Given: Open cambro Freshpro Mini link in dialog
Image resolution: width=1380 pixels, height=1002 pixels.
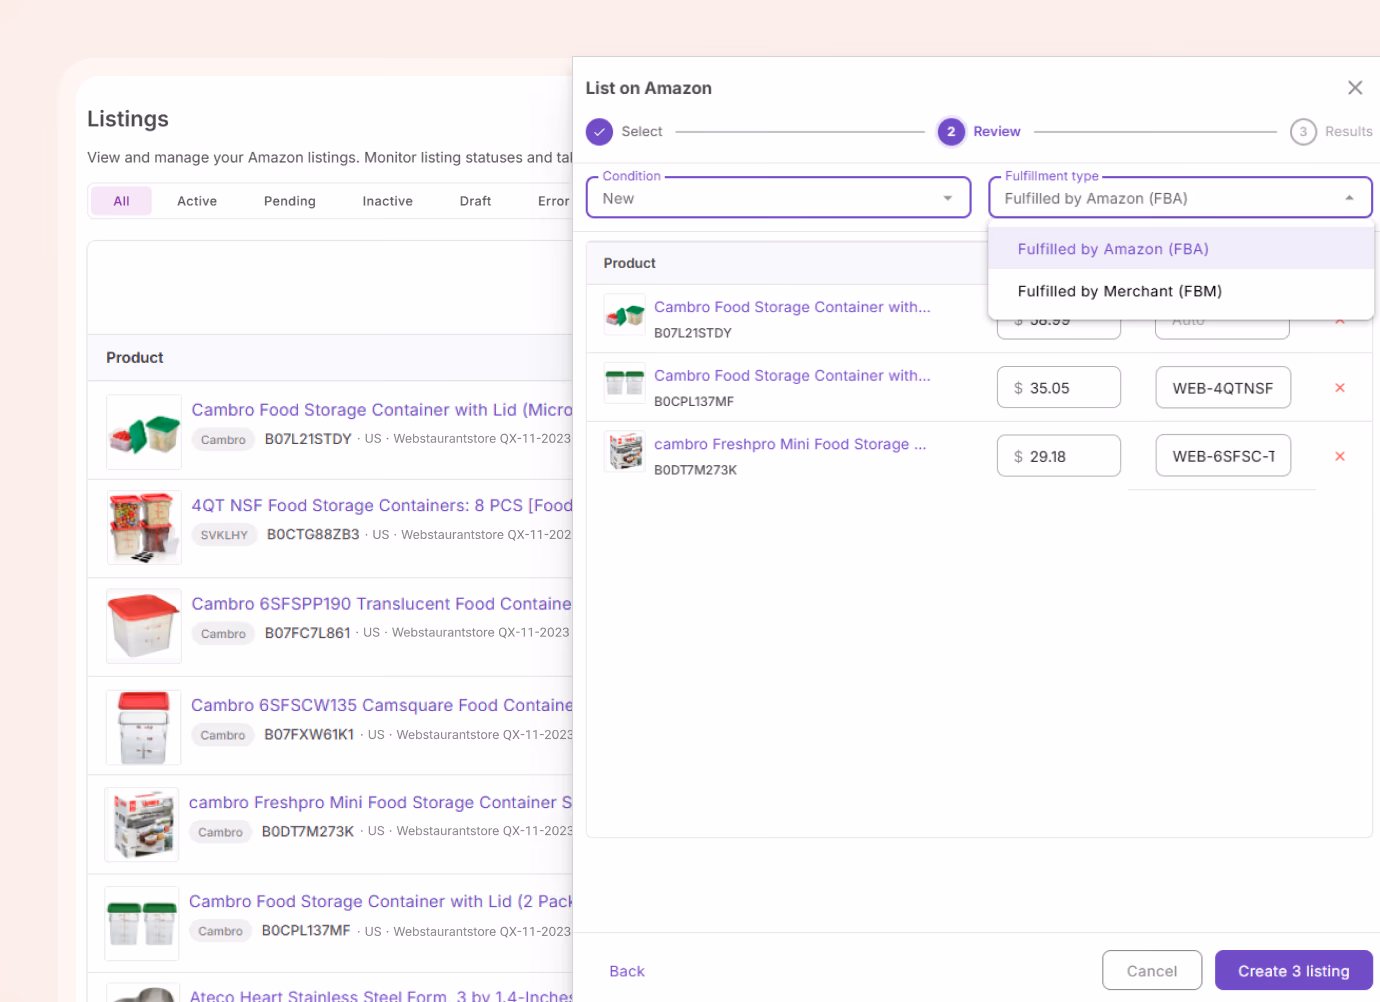Looking at the screenshot, I should (x=790, y=444).
